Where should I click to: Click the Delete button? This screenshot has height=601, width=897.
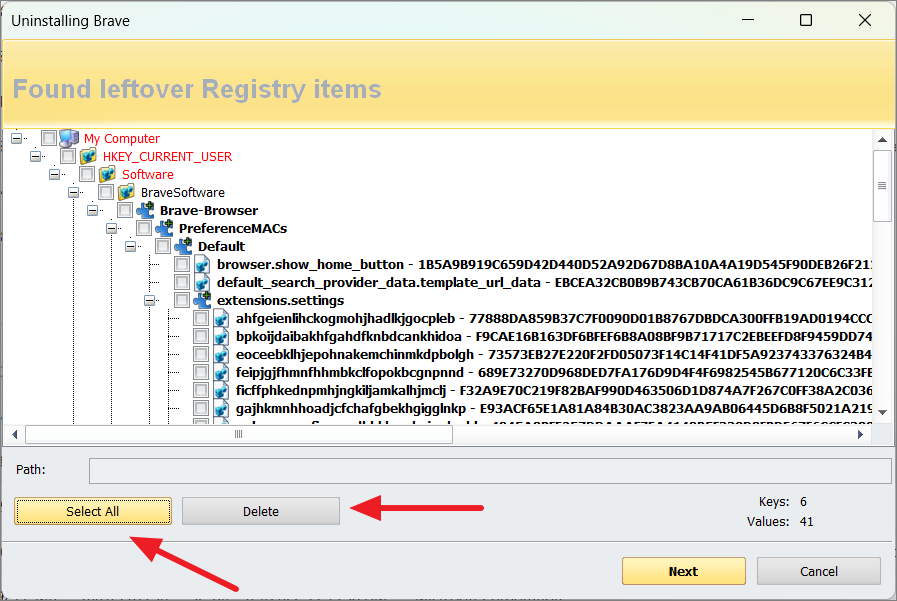pyautogui.click(x=261, y=511)
